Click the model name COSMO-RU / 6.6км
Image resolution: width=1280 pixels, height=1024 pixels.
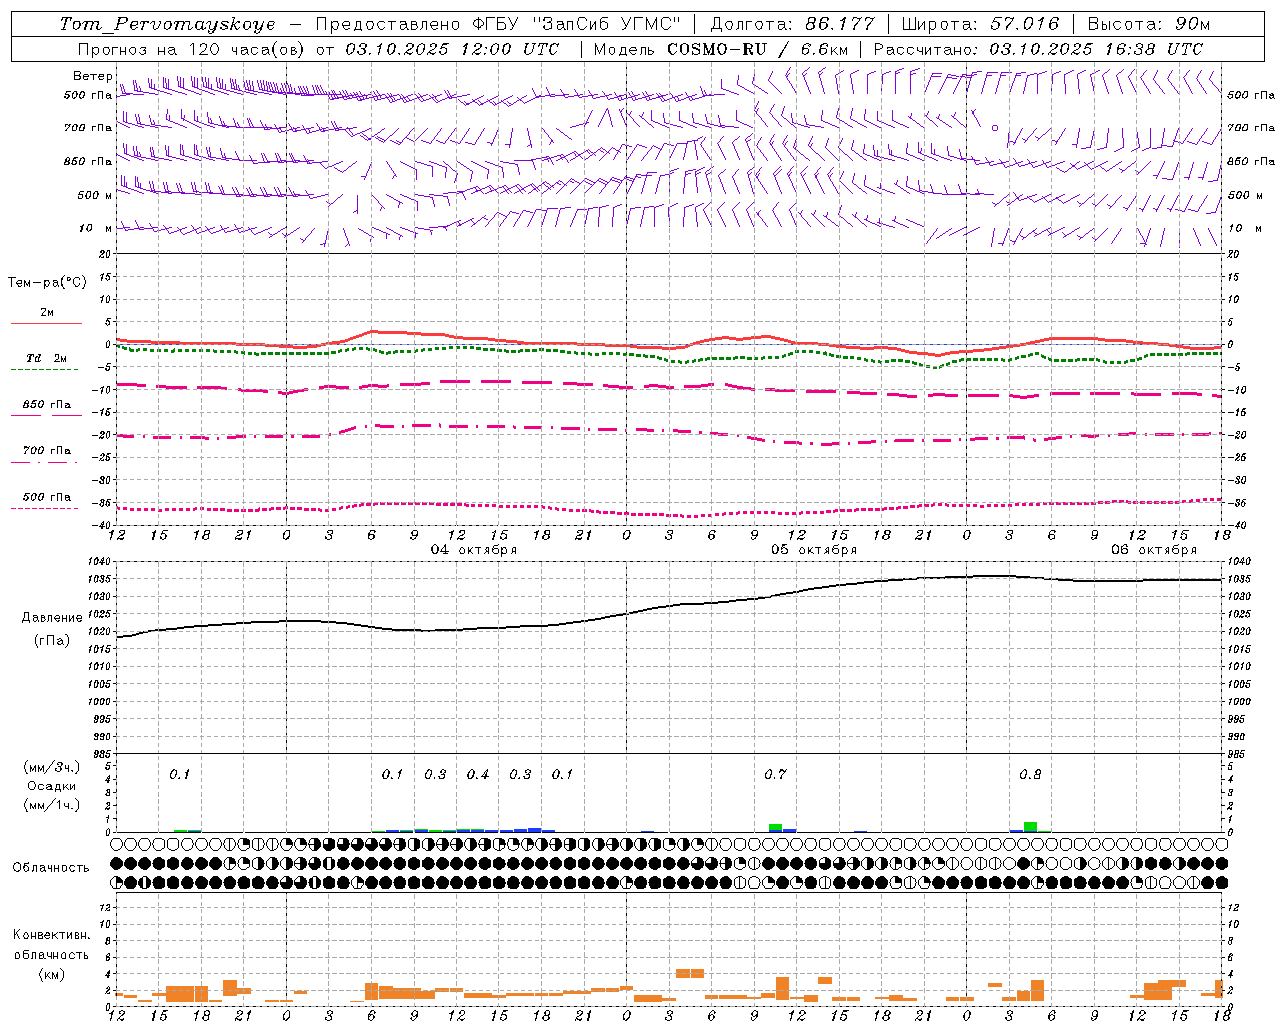(758, 49)
